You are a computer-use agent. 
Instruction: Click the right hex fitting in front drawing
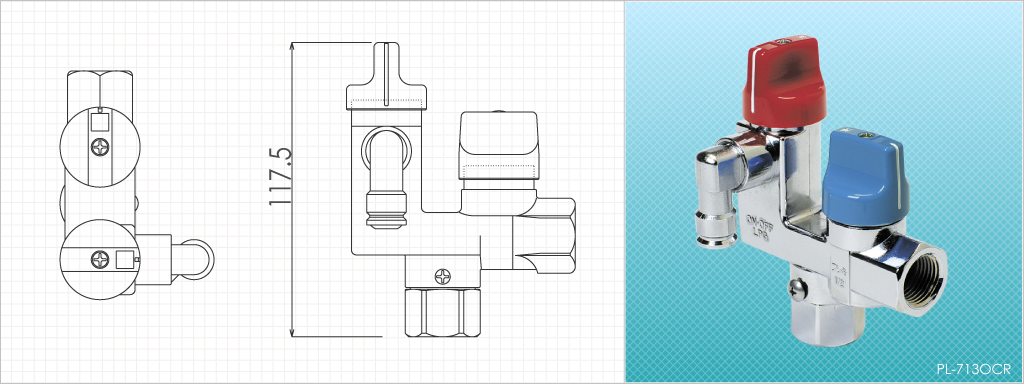click(x=544, y=235)
